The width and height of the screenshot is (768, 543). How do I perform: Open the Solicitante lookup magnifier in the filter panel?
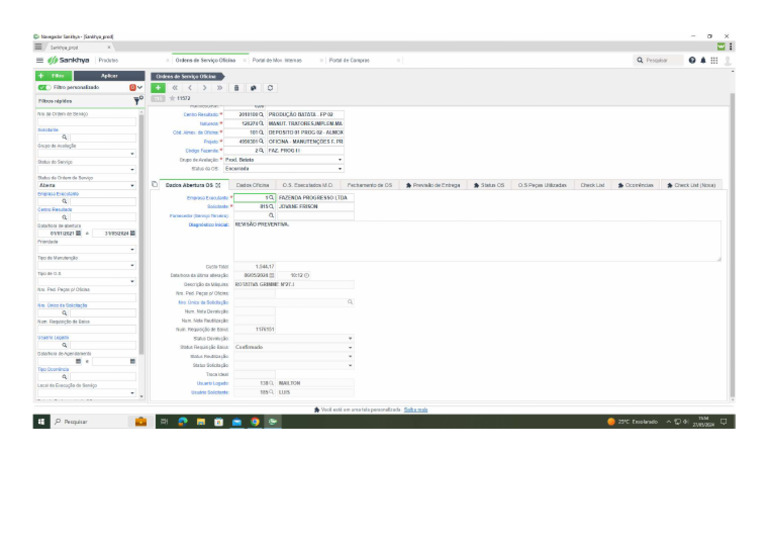pos(64,138)
